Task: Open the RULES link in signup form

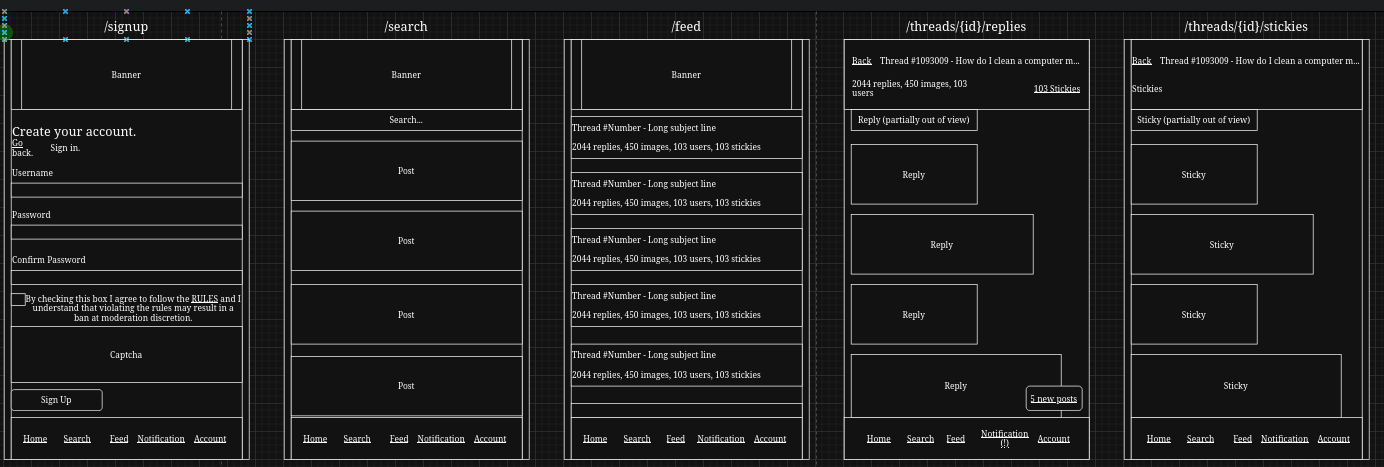Action: click(x=204, y=299)
